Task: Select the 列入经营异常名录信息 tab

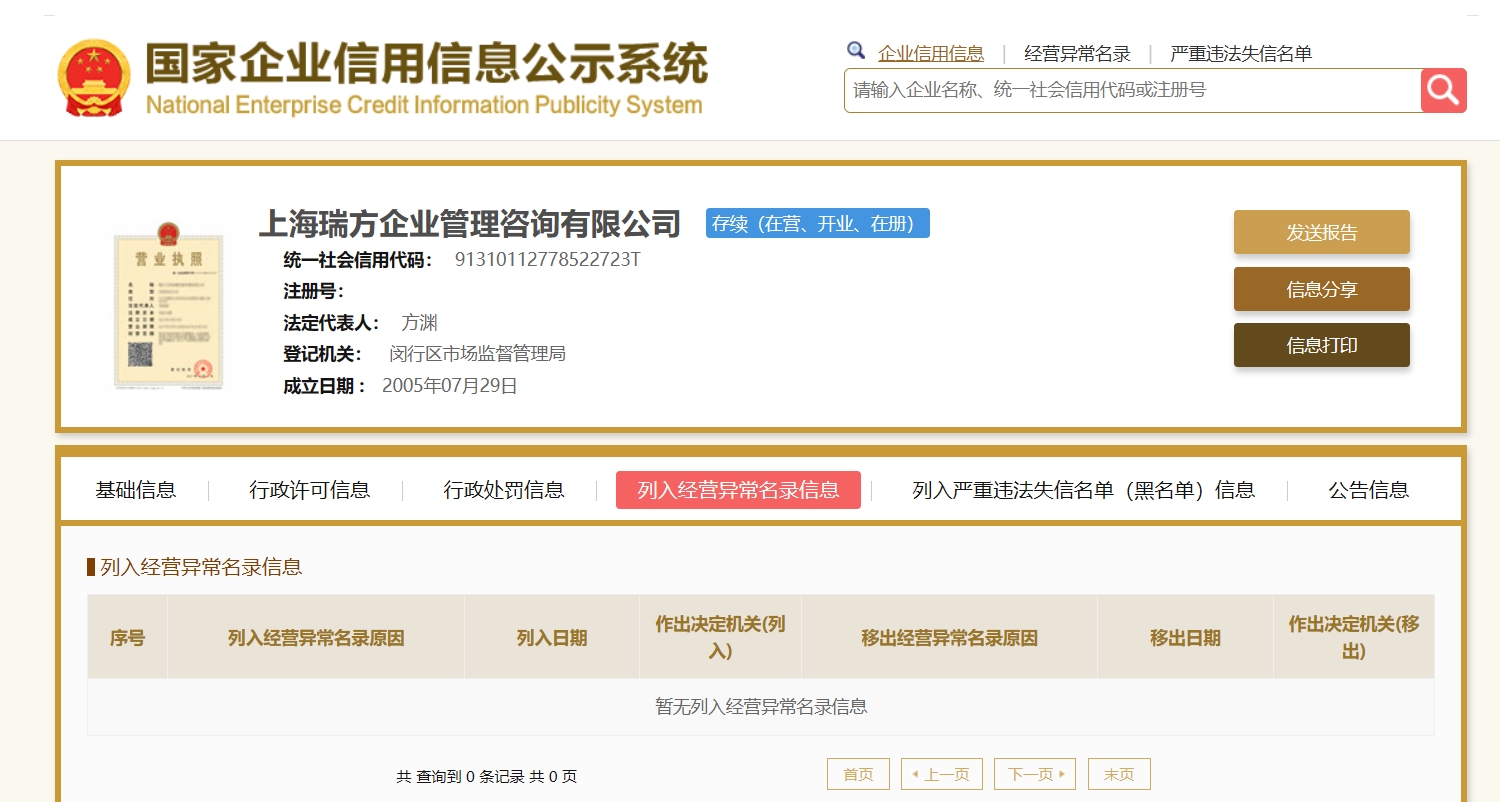Action: (738, 490)
